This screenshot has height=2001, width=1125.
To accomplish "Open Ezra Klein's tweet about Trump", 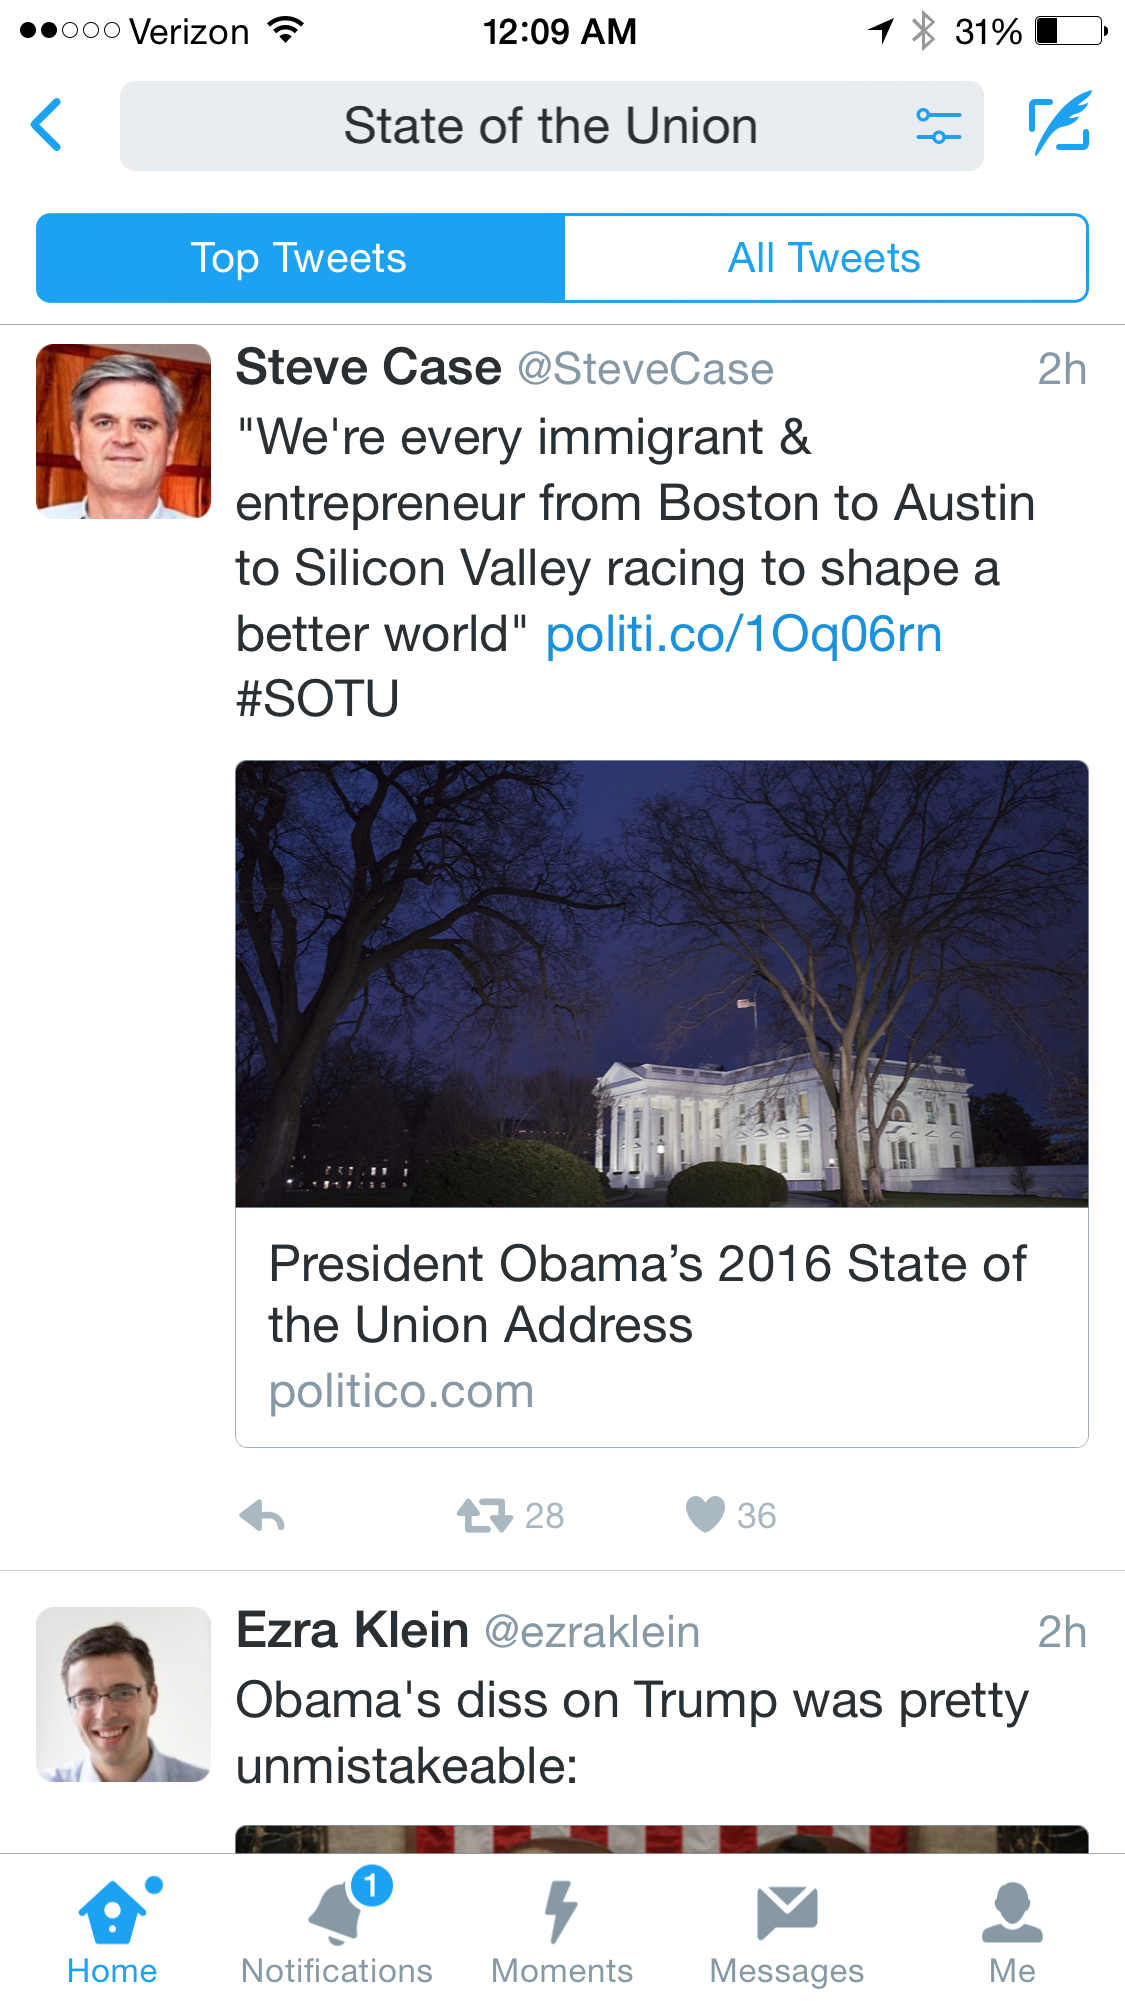I will point(632,1732).
